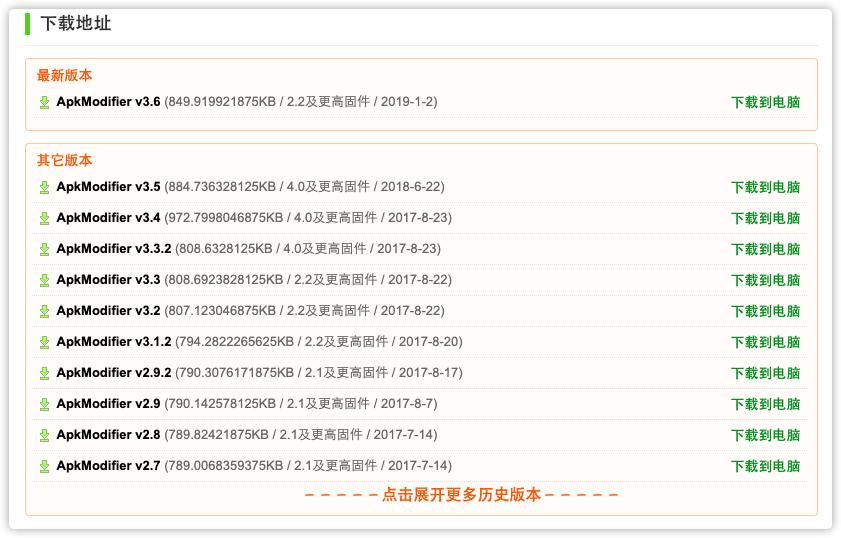Open the ApkModifier v3.5 title link

(x=108, y=187)
